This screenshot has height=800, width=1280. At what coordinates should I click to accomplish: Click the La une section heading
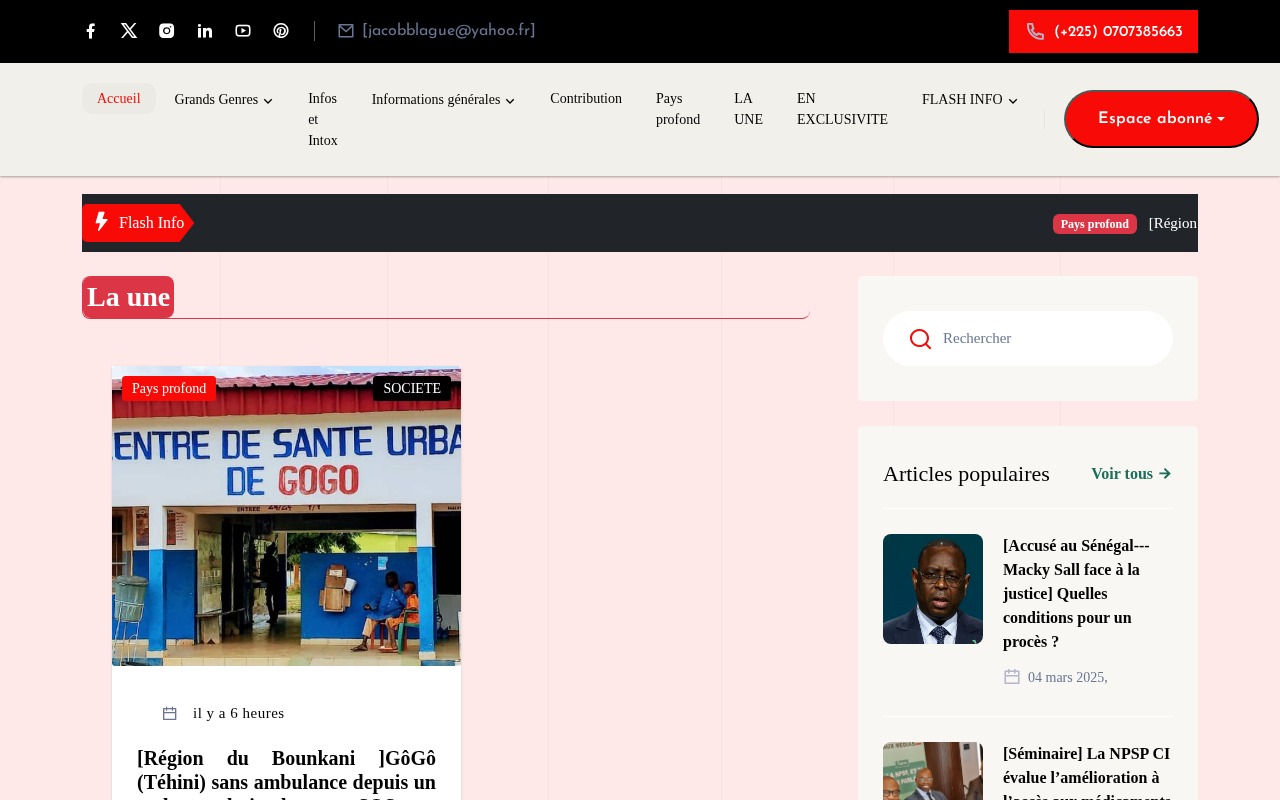click(x=128, y=297)
